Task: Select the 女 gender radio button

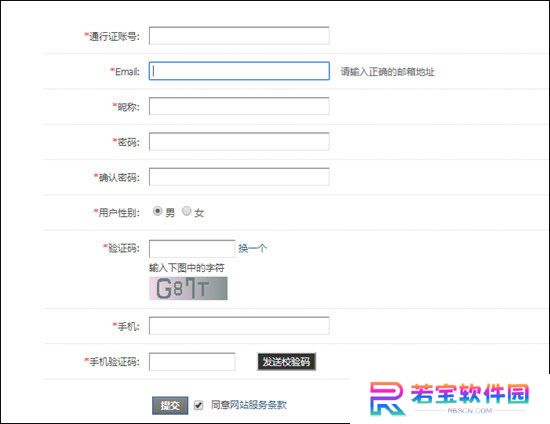Action: tap(187, 211)
